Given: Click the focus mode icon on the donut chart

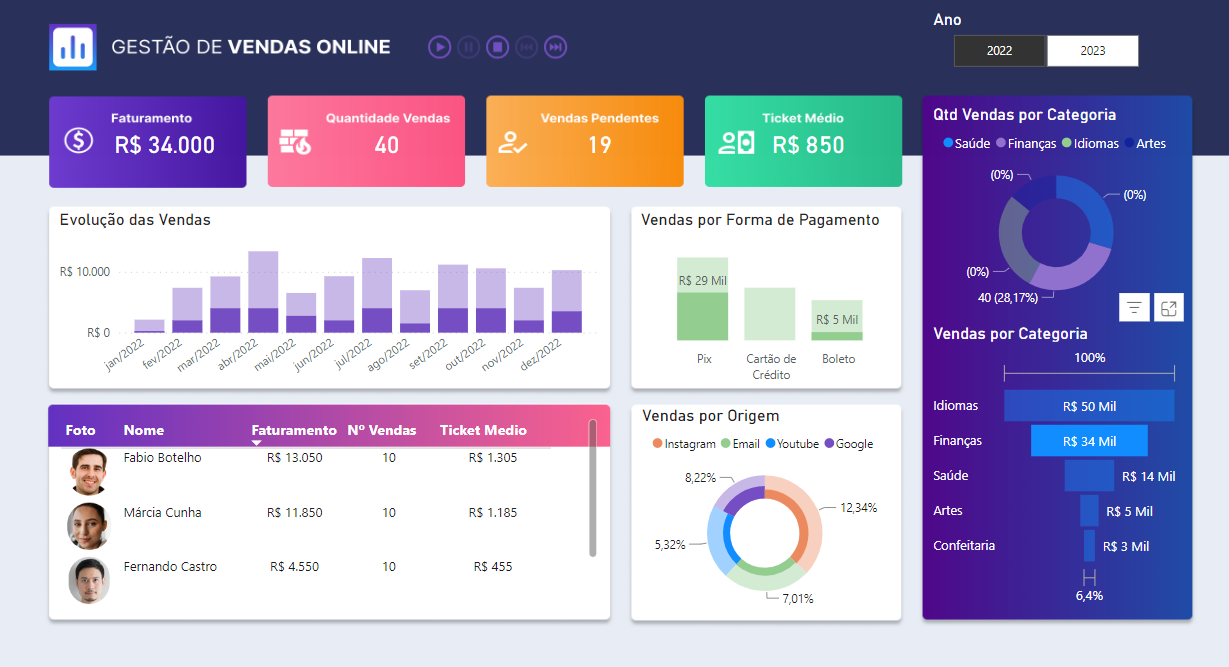Looking at the screenshot, I should [1168, 307].
